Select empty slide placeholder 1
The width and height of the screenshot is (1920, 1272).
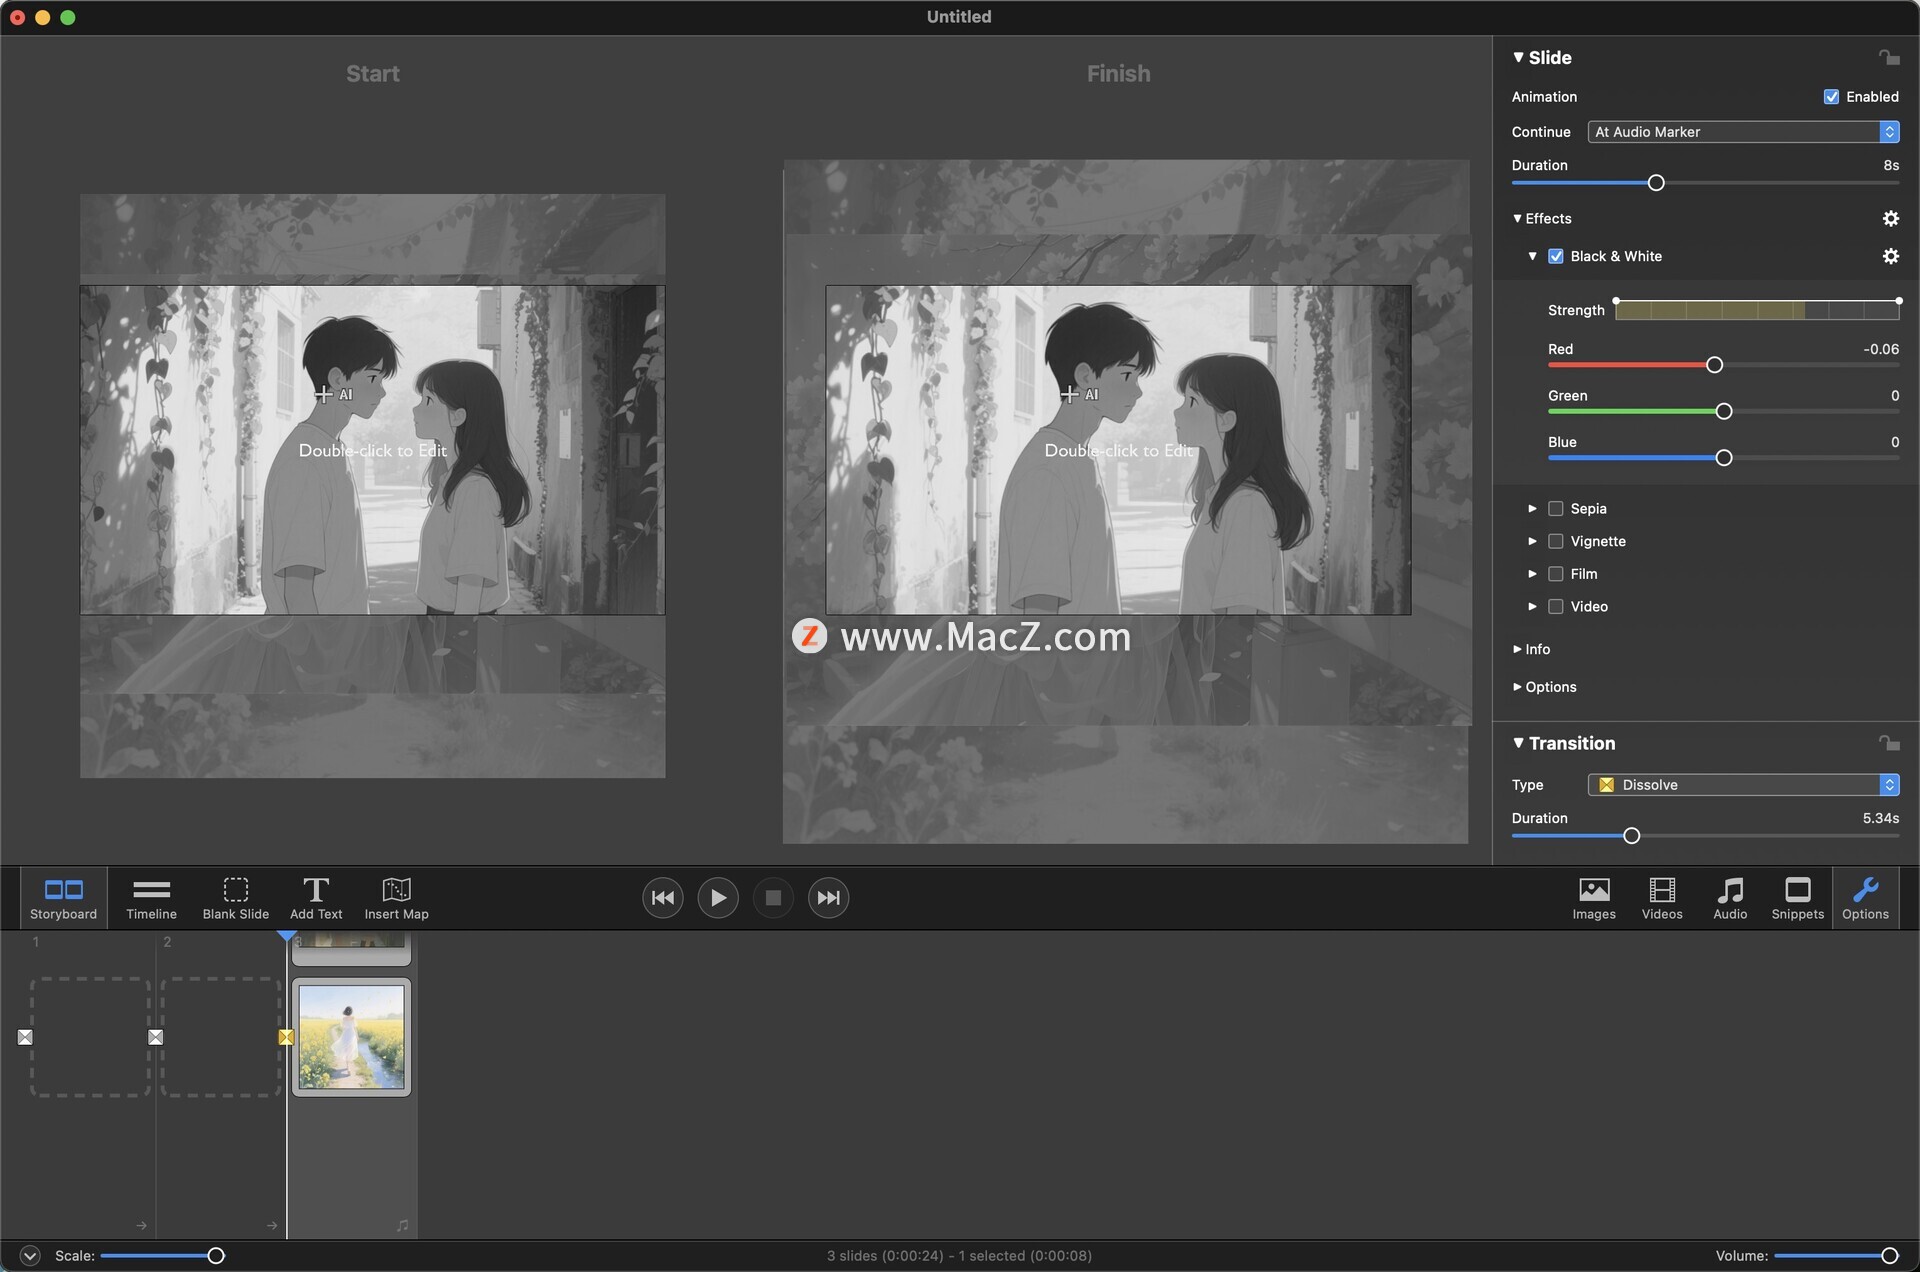[90, 1037]
